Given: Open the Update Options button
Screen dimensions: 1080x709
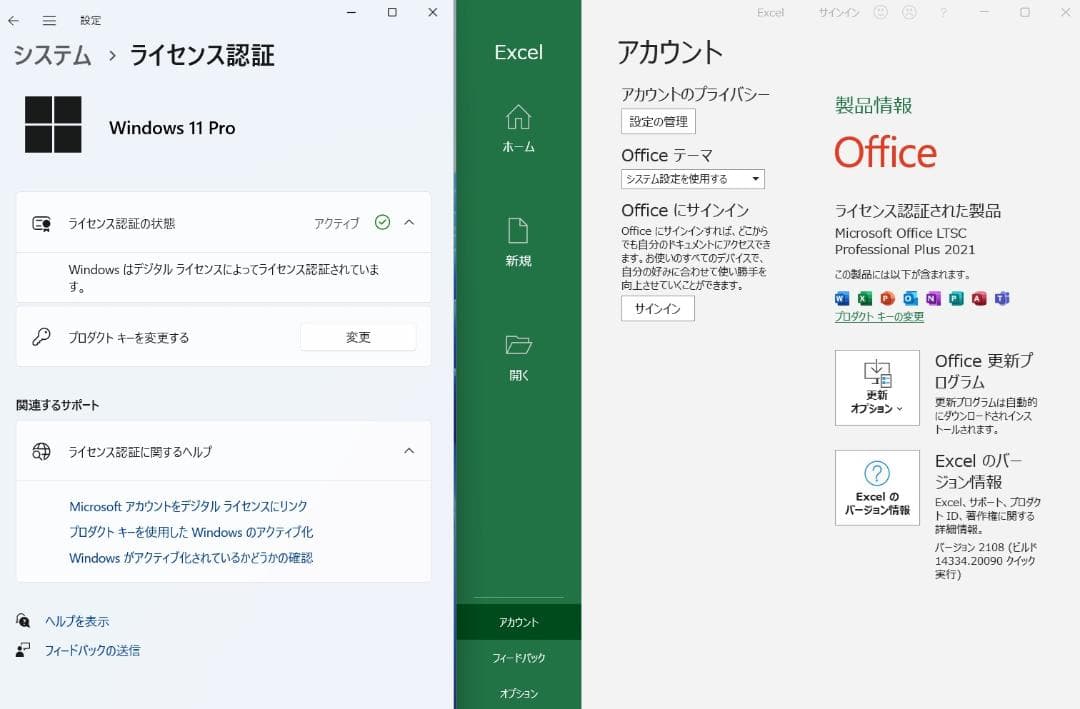Looking at the screenshot, I should point(877,388).
